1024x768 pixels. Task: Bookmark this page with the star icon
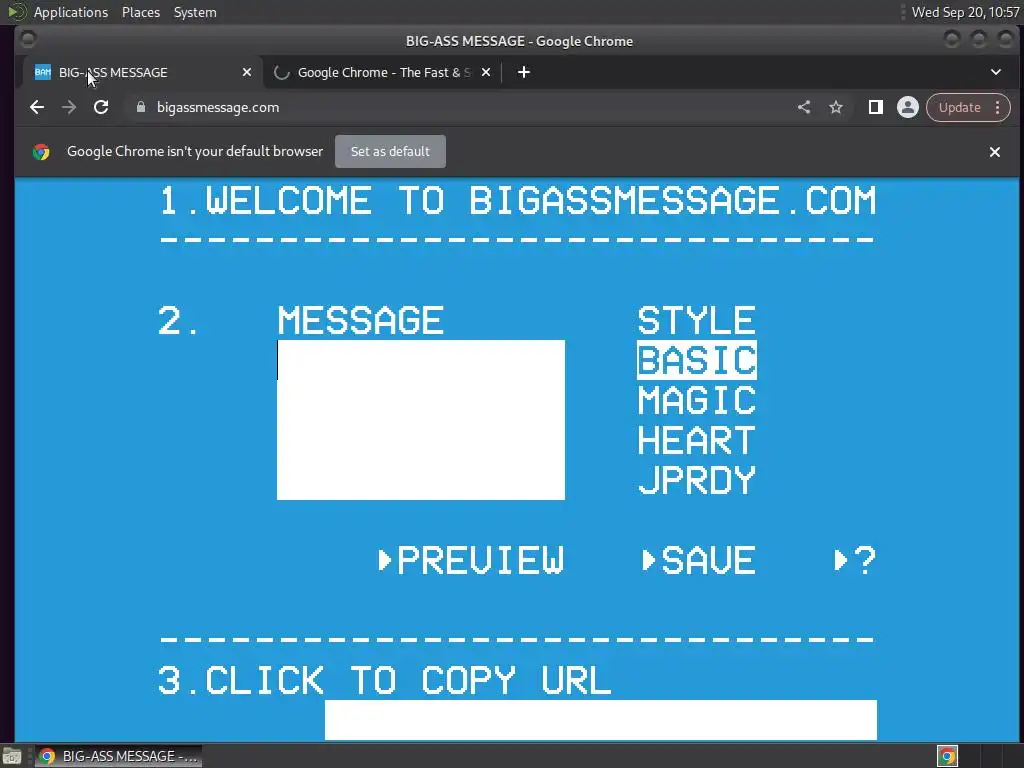tap(836, 107)
